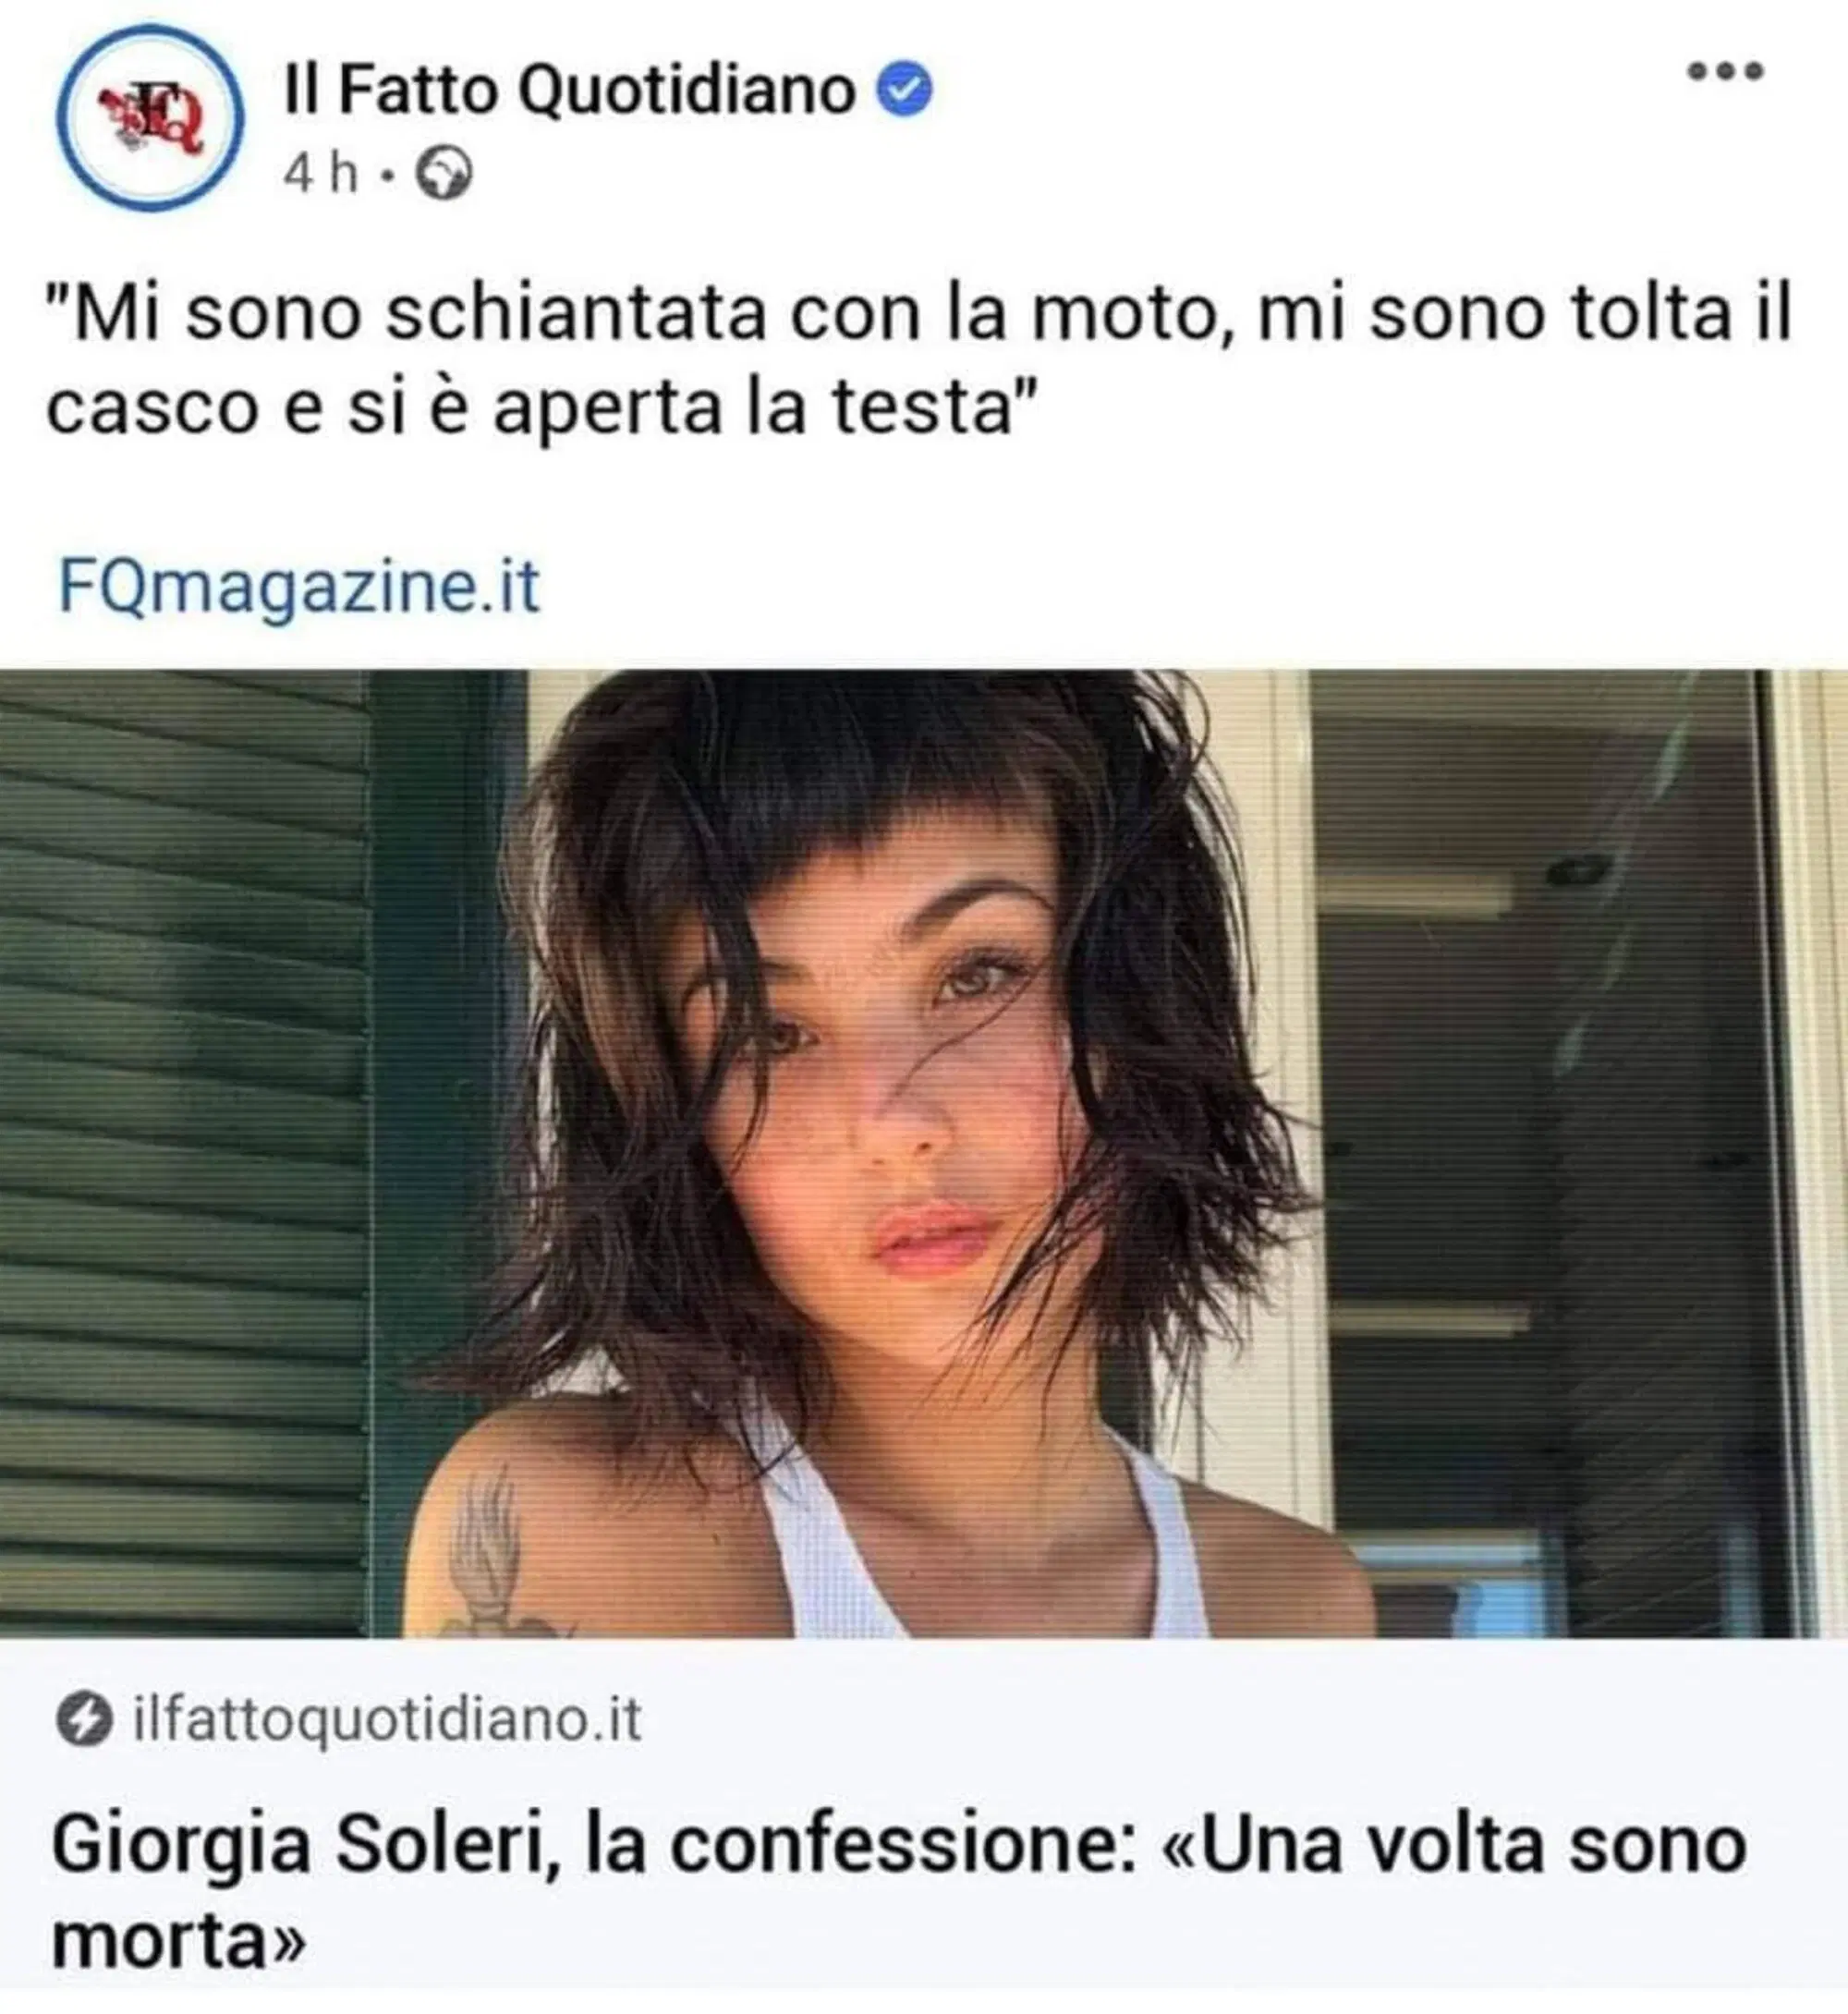This screenshot has width=1848, height=2014.
Task: Click the 'Mi sono schiantata con la moto' text line
Action: click(x=918, y=313)
